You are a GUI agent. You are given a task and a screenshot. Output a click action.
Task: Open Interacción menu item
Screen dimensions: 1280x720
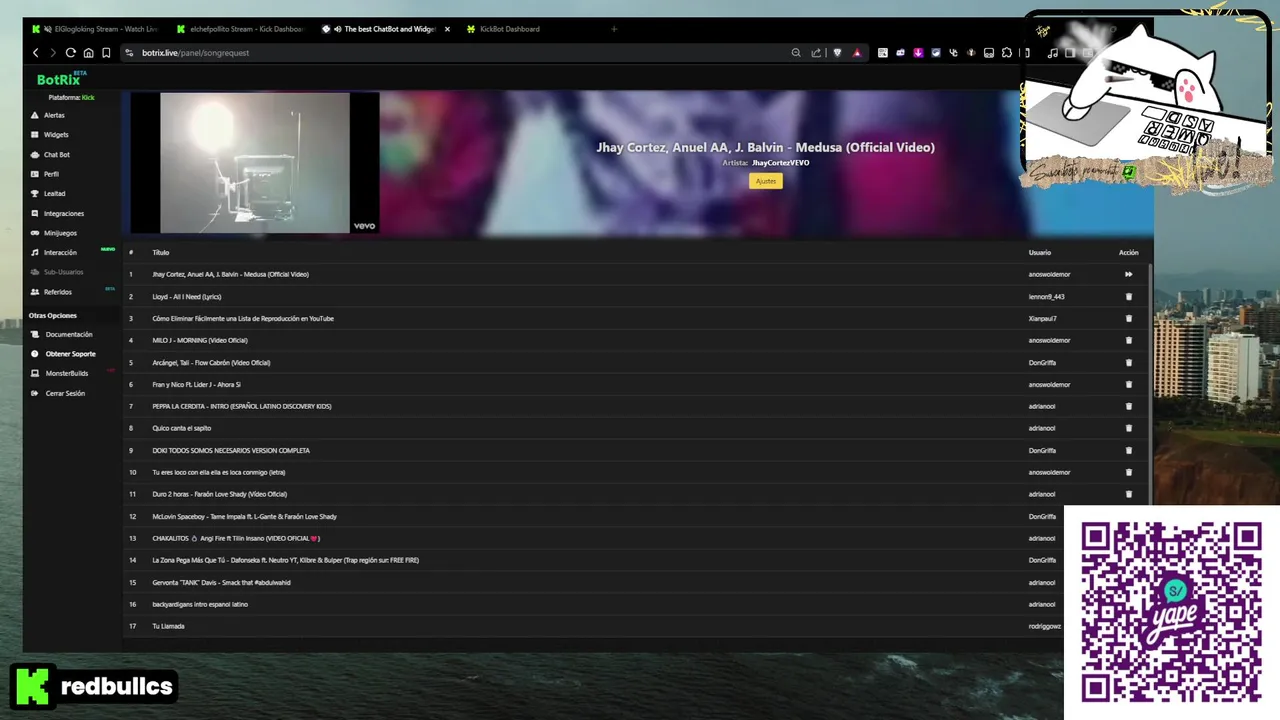coord(60,252)
